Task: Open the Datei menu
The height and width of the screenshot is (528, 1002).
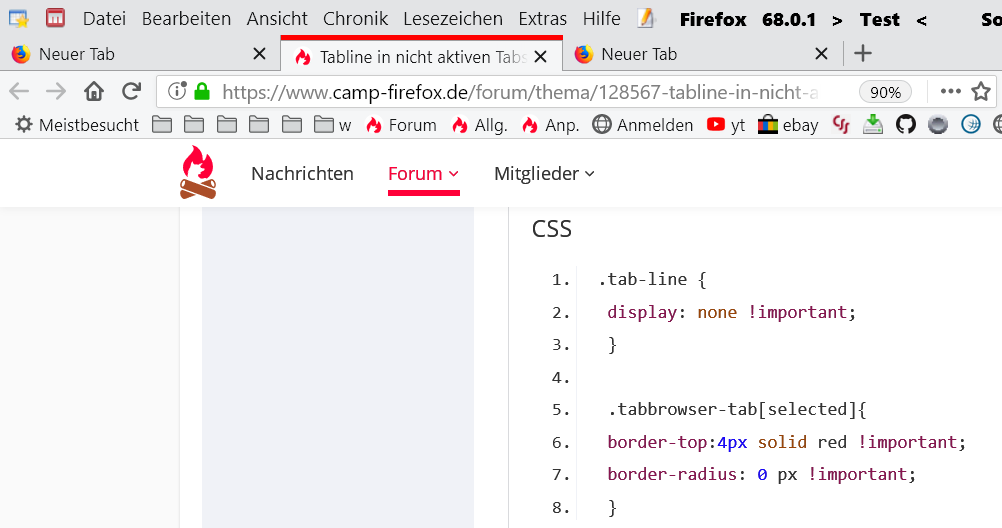Action: 104,19
